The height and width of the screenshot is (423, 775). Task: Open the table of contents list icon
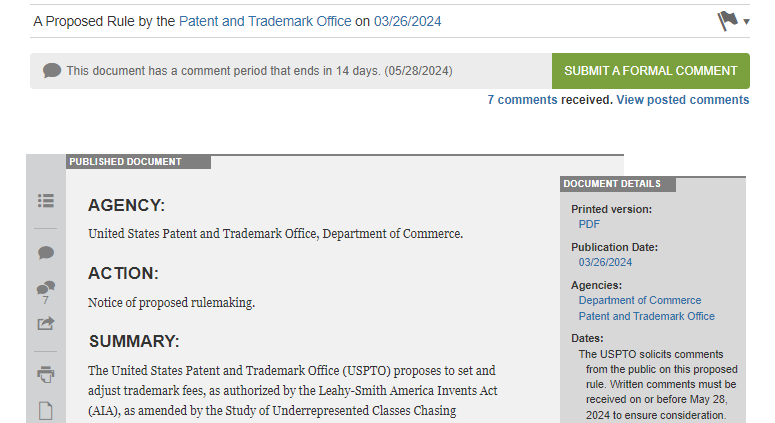45,201
